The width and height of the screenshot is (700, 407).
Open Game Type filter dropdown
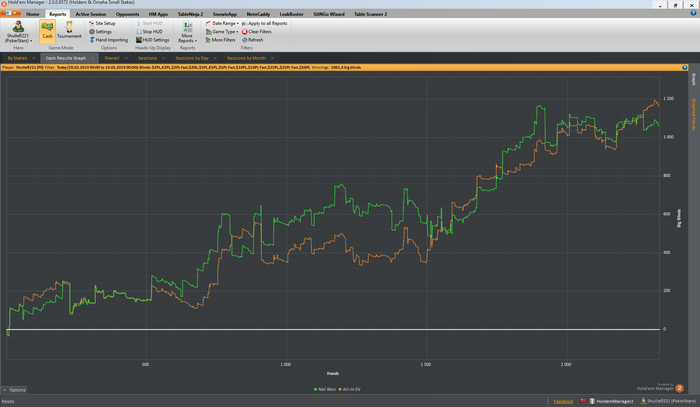tap(222, 32)
